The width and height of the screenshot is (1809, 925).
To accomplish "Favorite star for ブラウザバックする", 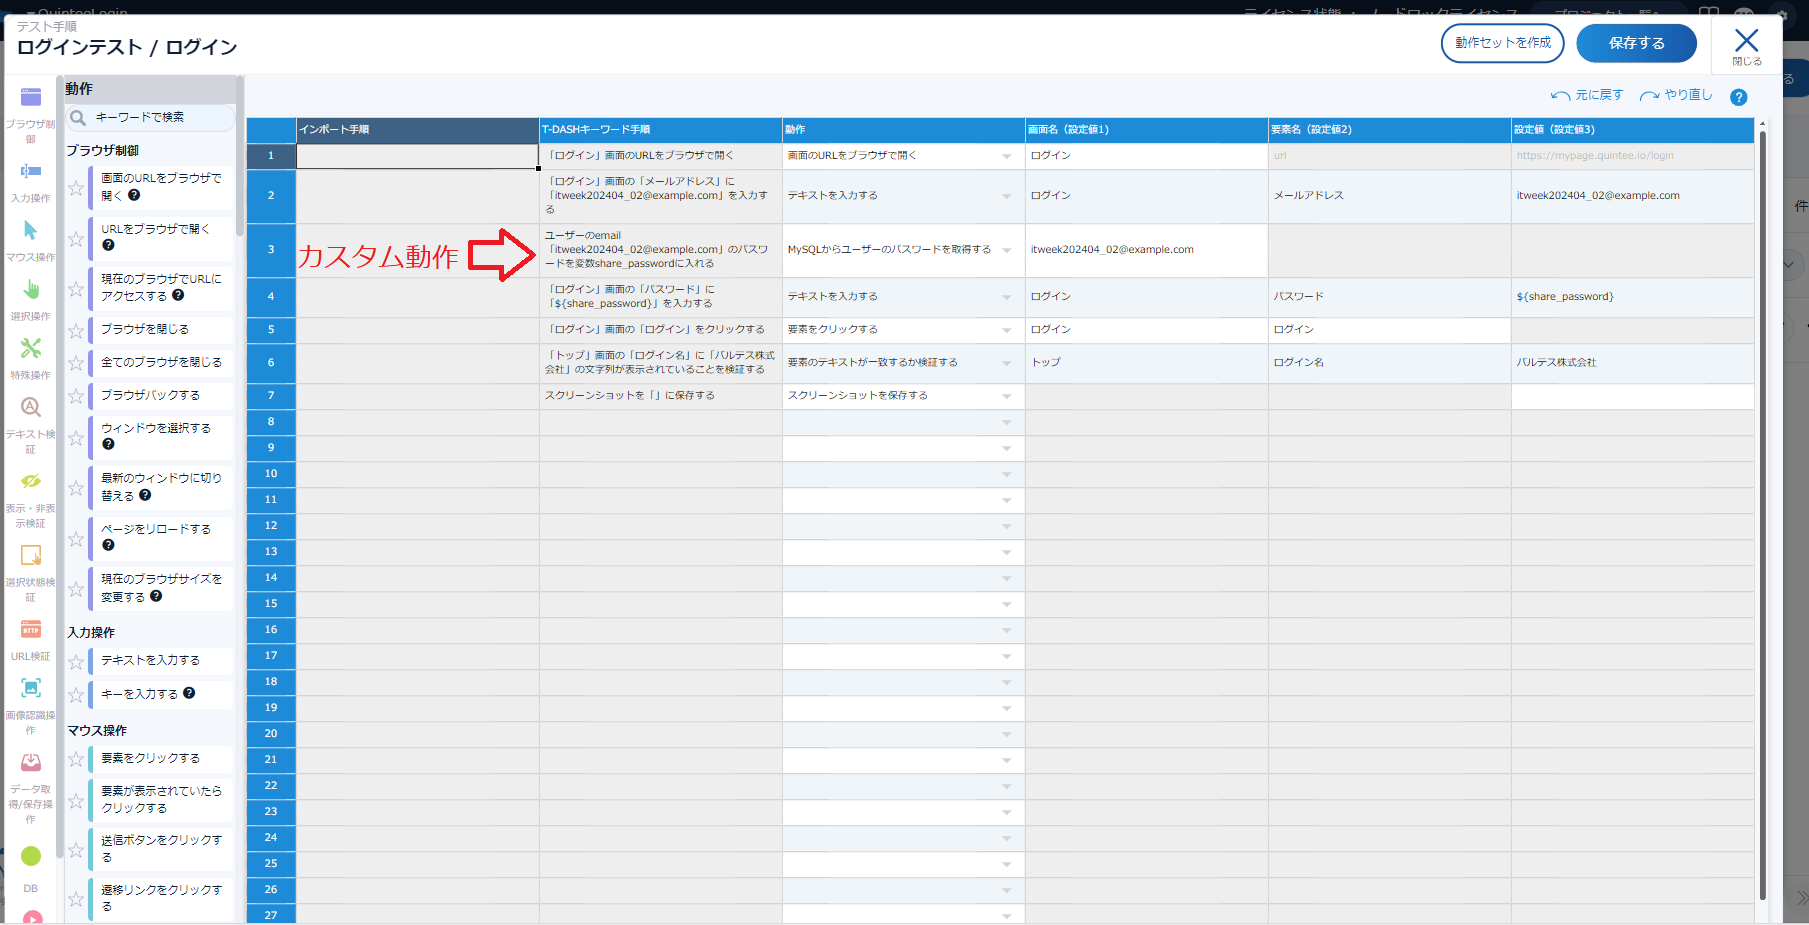I will coord(76,396).
